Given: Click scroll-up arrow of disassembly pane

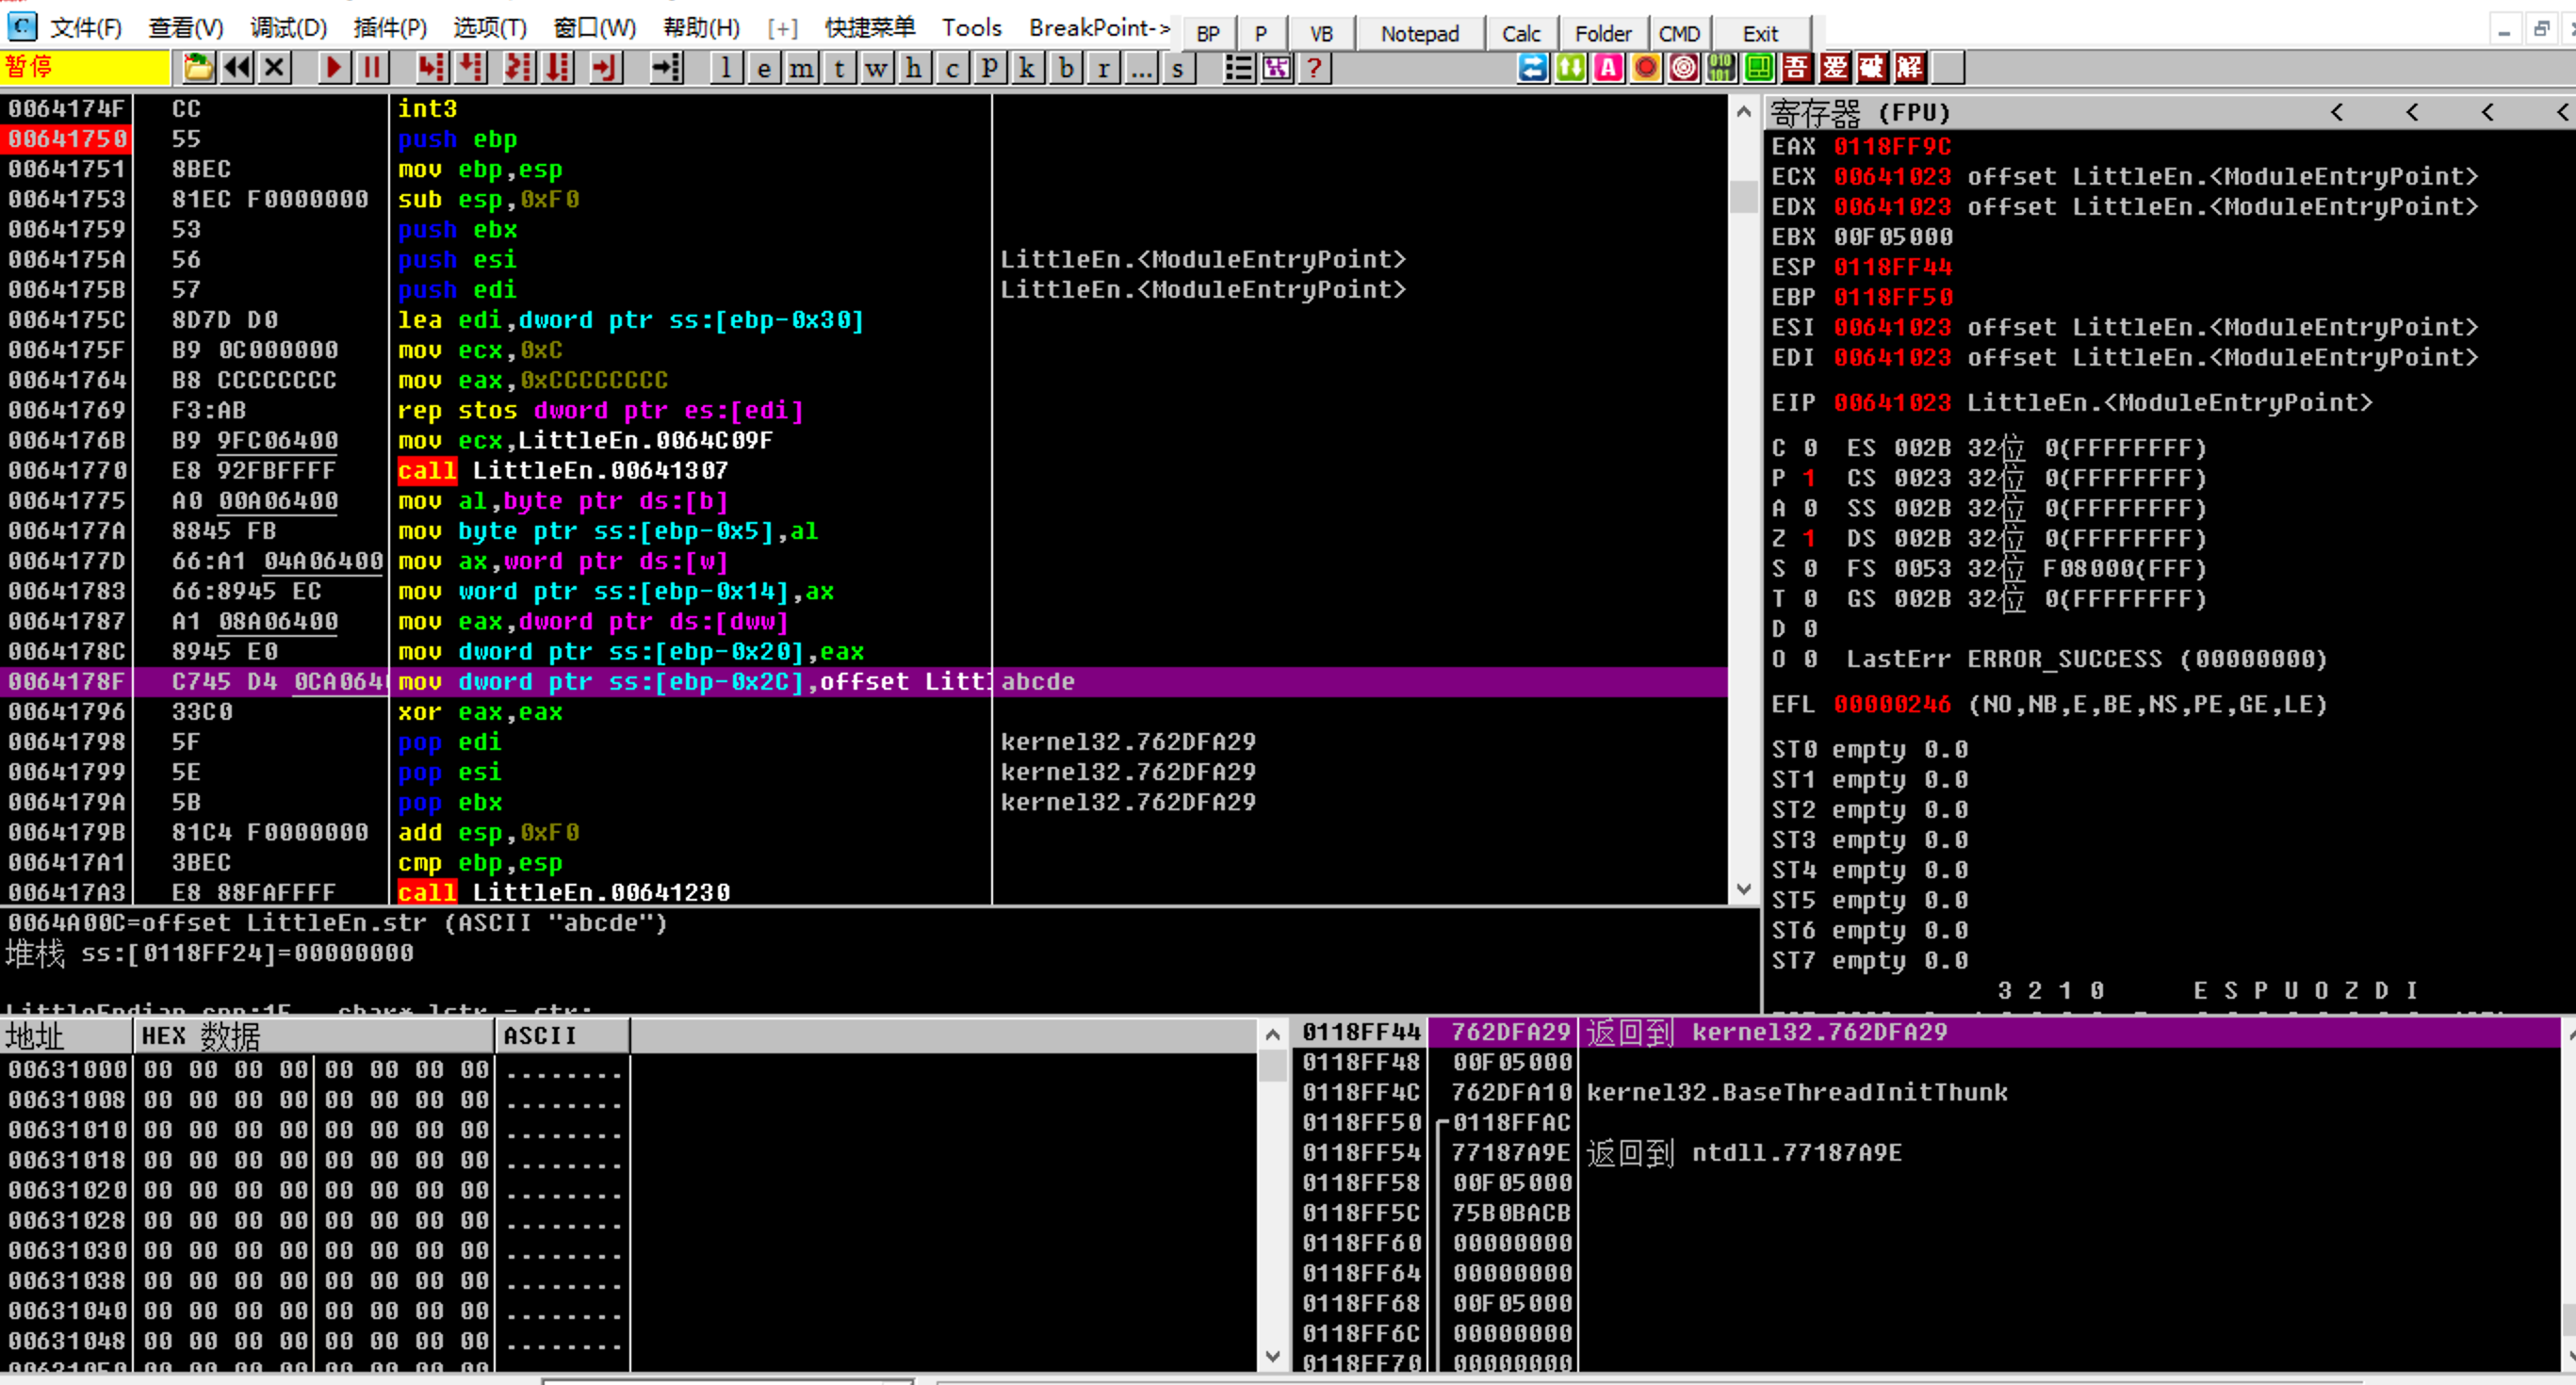Looking at the screenshot, I should pos(1743,112).
